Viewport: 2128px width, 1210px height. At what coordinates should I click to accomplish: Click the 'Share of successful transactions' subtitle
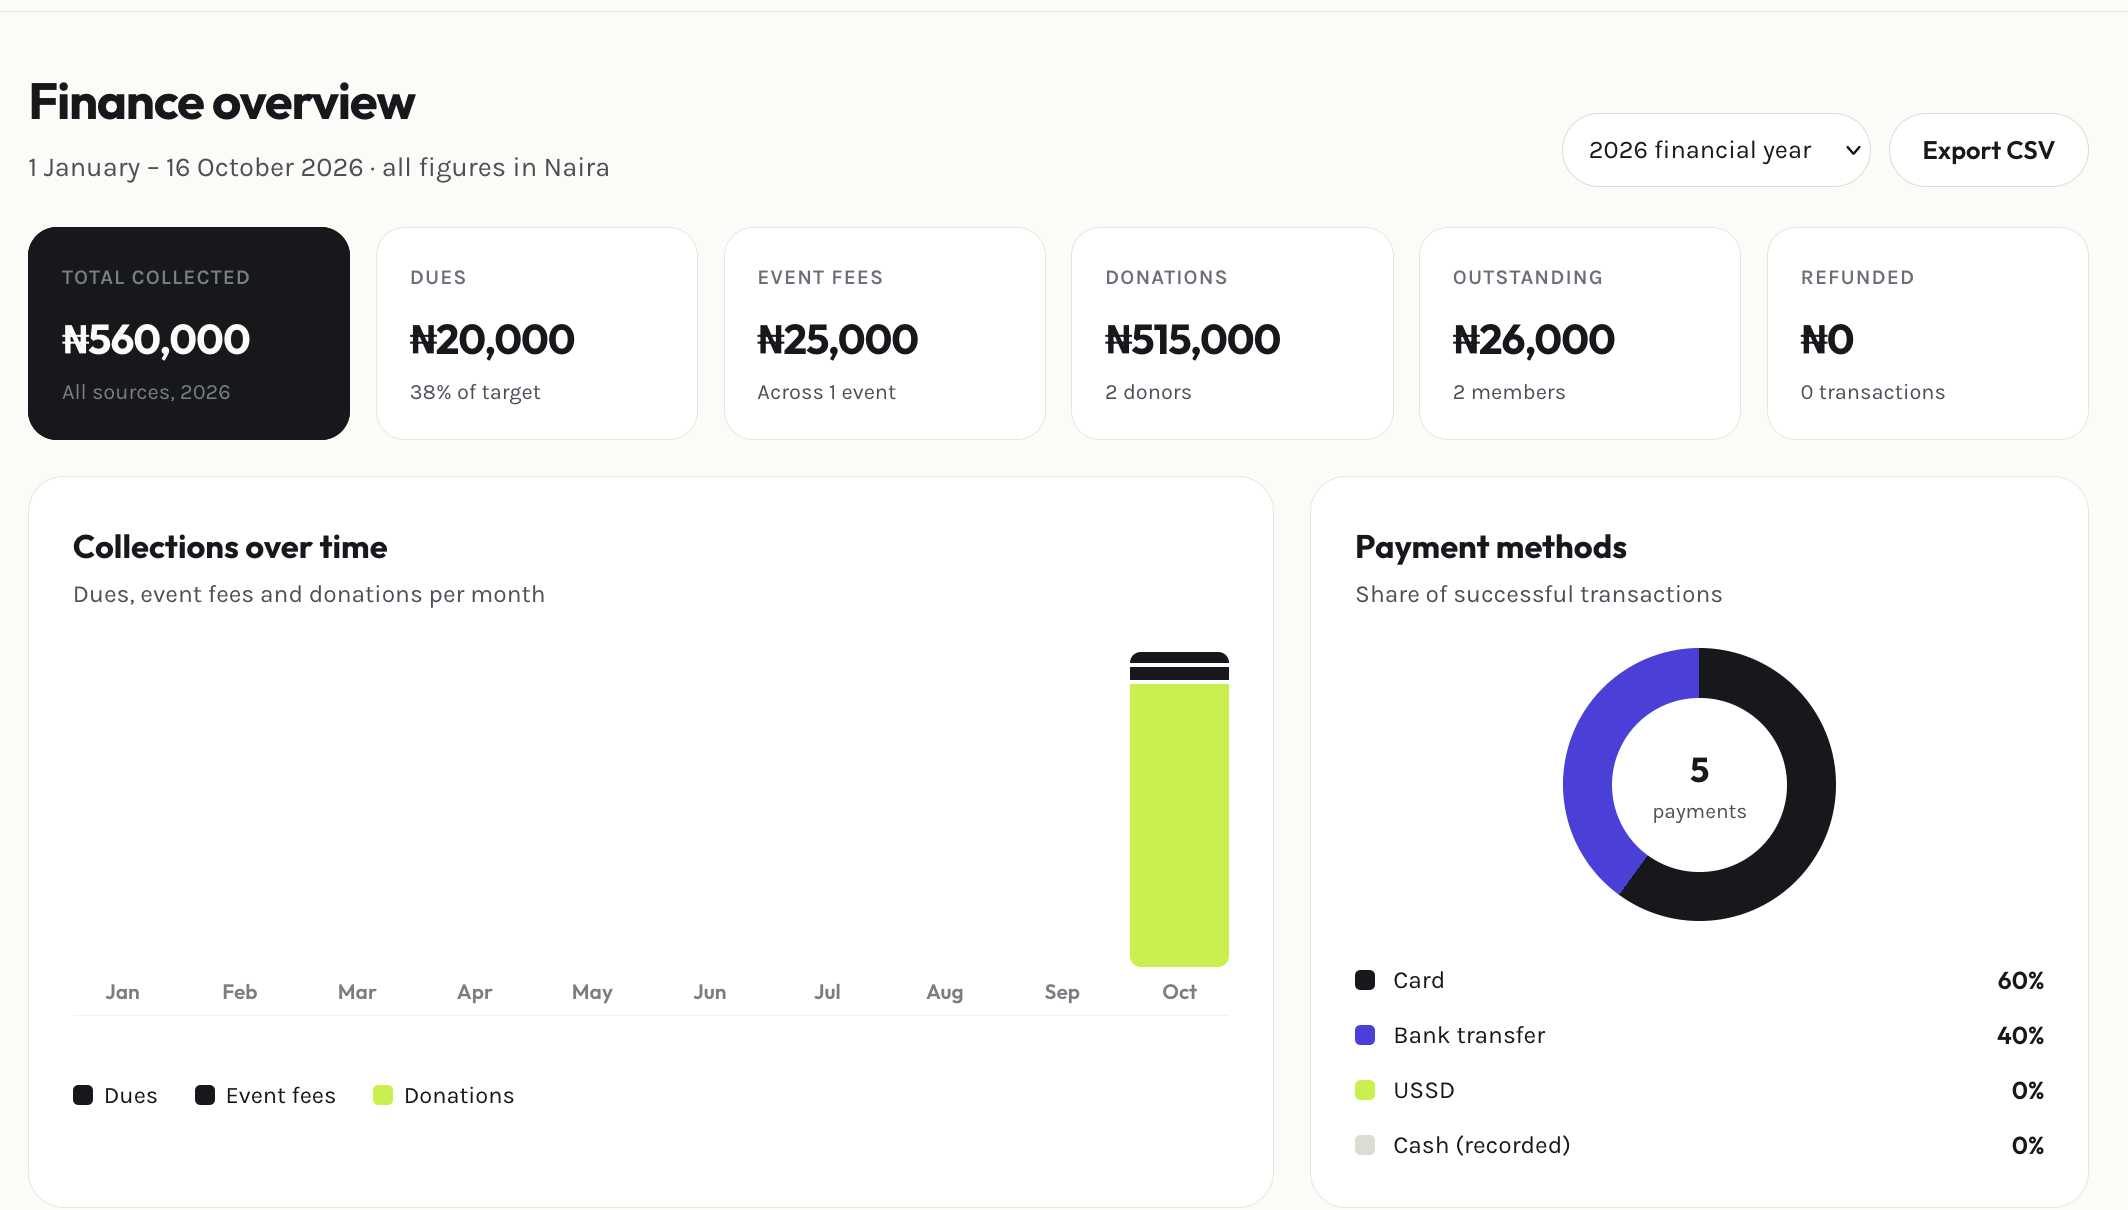pyautogui.click(x=1539, y=594)
